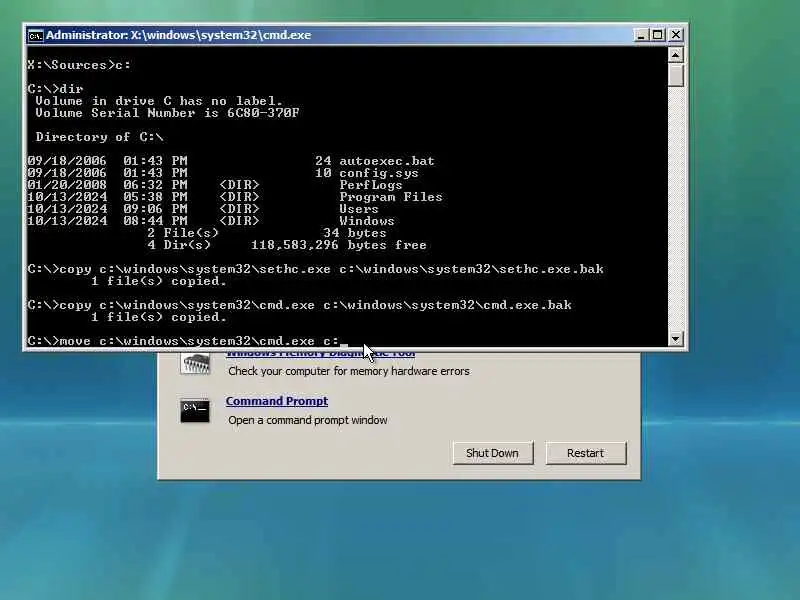Click the 'Windows' directory entry

coord(367,221)
